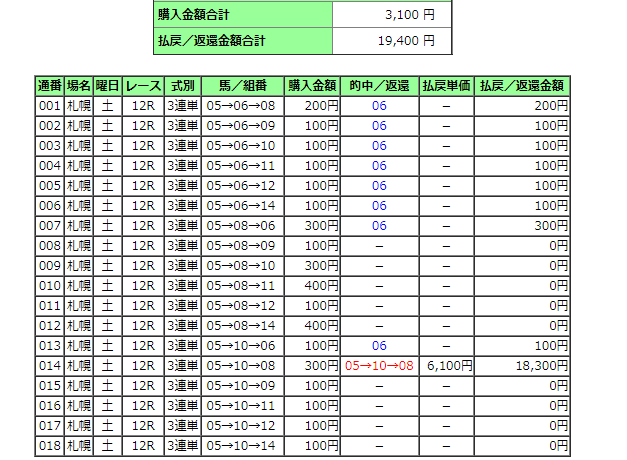This screenshot has height=460, width=627.
Task: Click the 06 link in row 004
Action: pos(379,165)
